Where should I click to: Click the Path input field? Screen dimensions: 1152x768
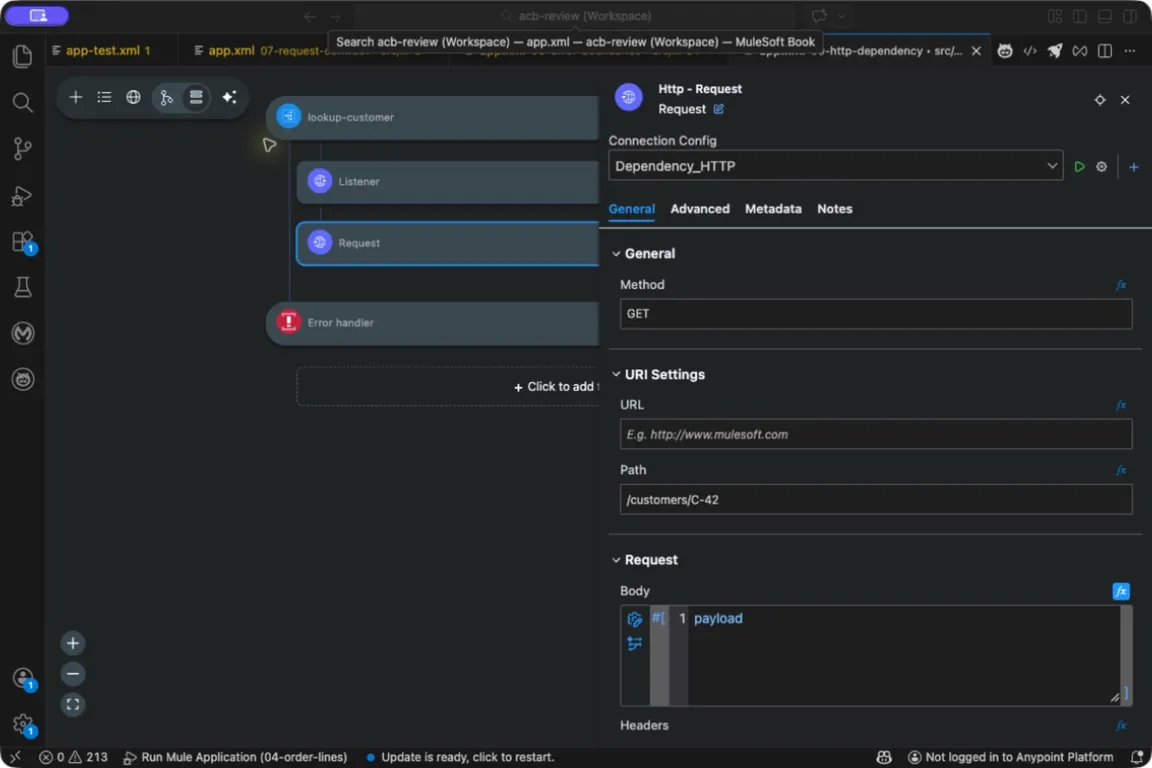(x=876, y=500)
